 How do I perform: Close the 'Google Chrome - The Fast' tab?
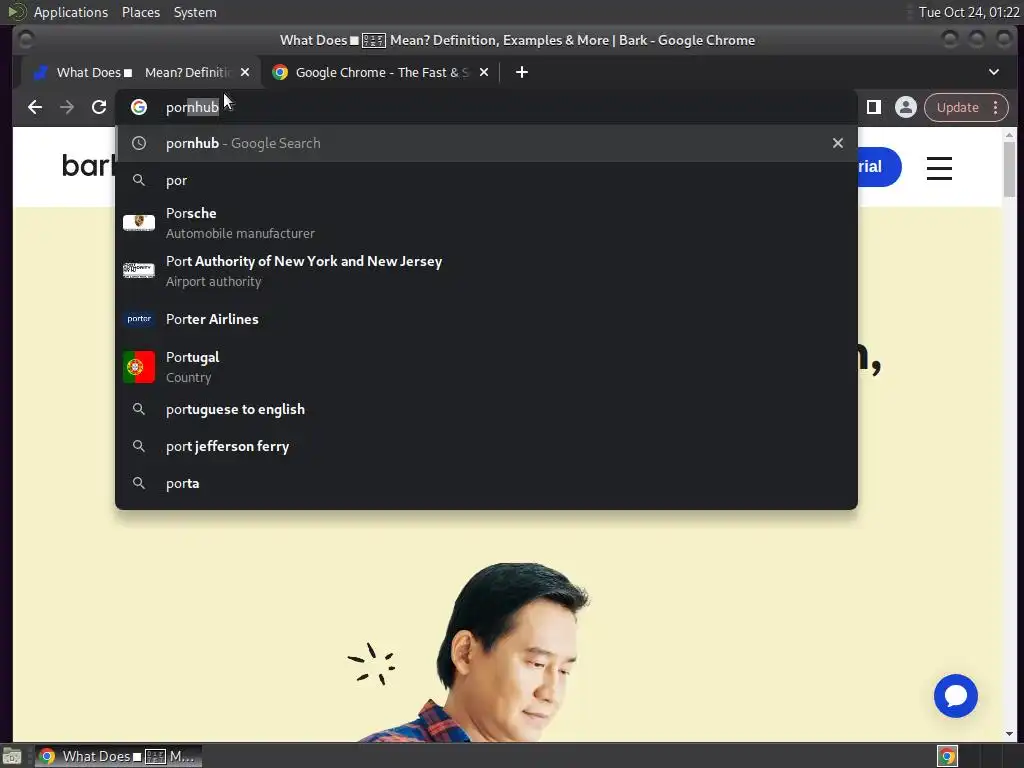[x=484, y=72]
